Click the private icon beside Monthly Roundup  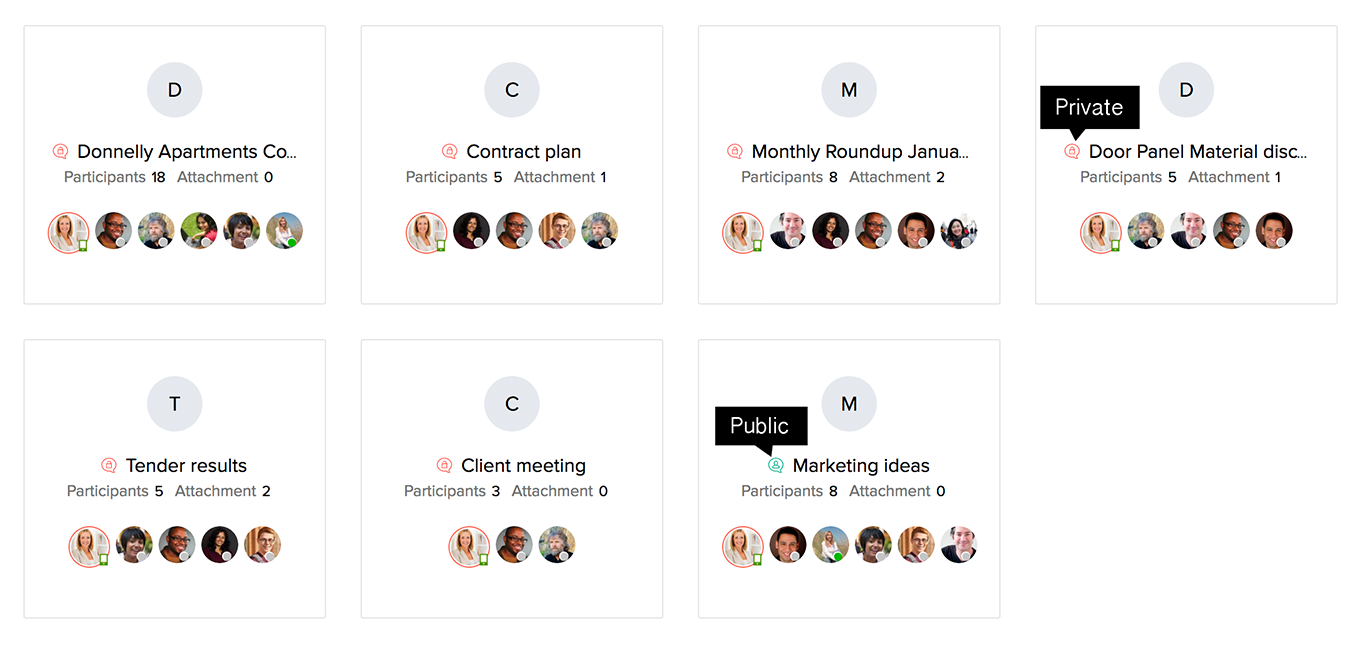coord(735,152)
